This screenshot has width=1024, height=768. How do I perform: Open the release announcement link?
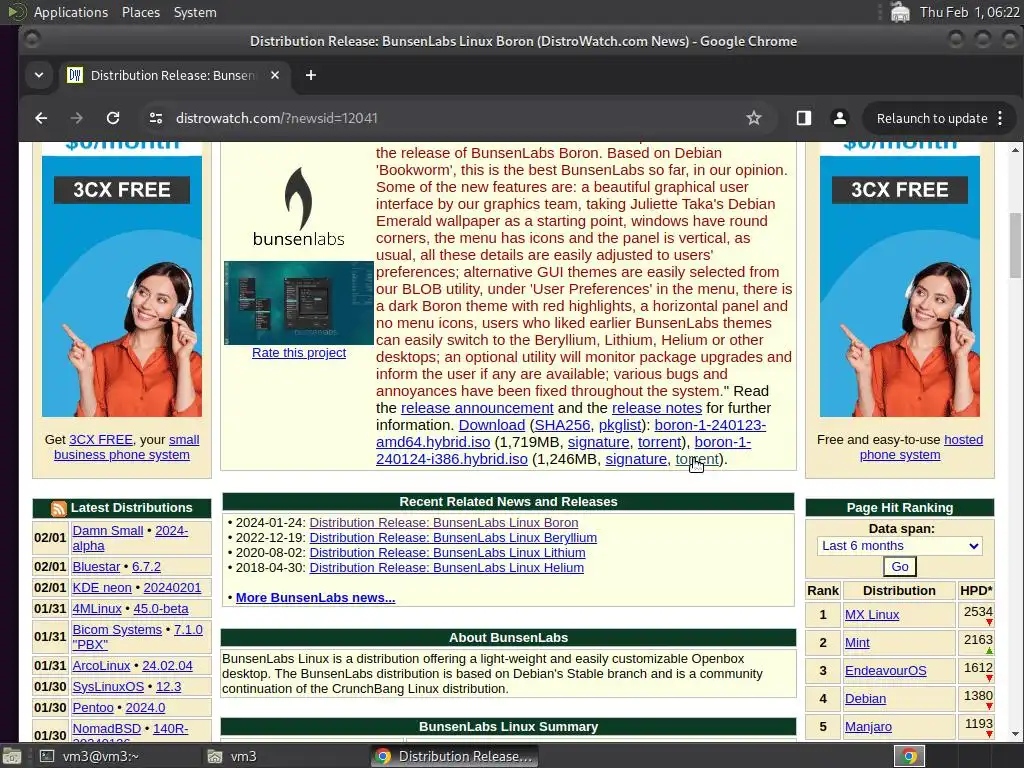click(x=477, y=408)
